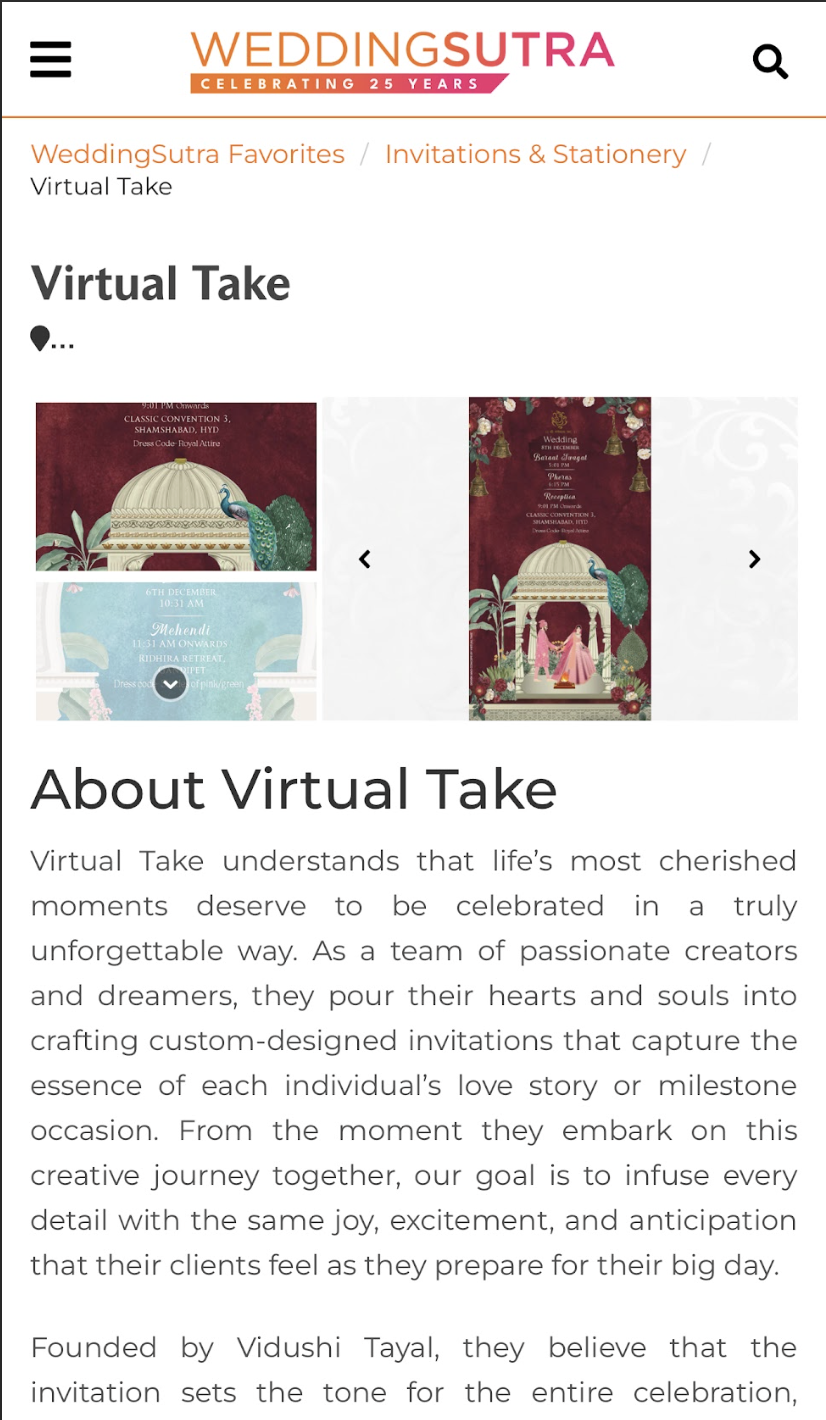Open WeddingSutra Favorites breadcrumb link
826x1420 pixels.
188,154
